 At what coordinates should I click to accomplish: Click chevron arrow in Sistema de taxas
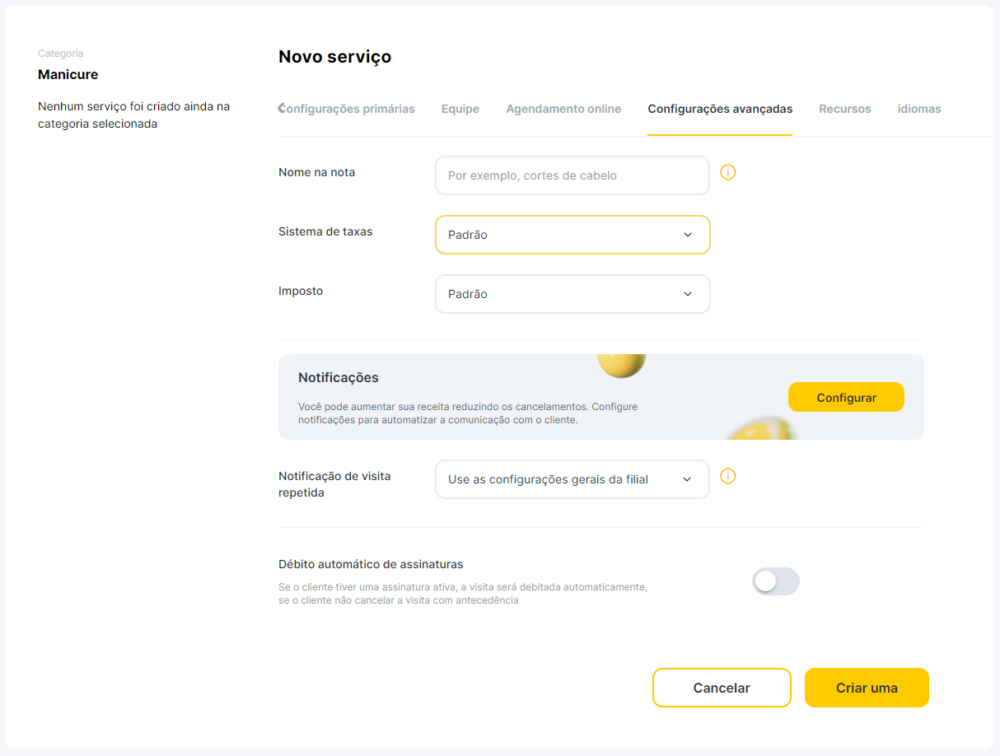coord(688,235)
